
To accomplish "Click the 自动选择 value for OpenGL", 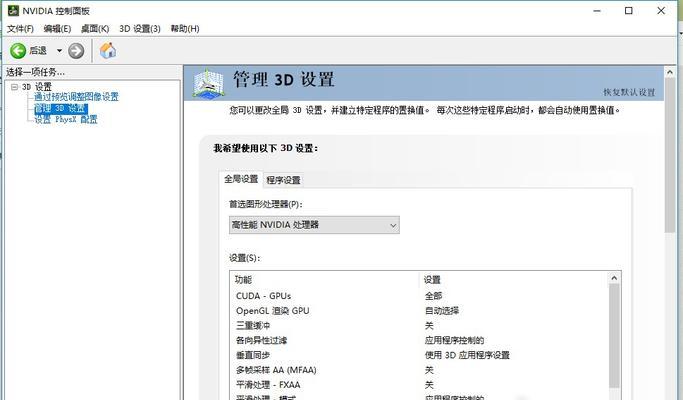I will [442, 311].
